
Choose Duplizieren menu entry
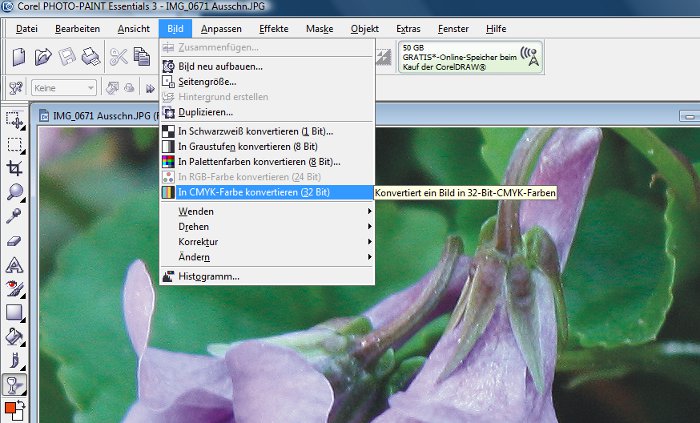tap(267, 112)
